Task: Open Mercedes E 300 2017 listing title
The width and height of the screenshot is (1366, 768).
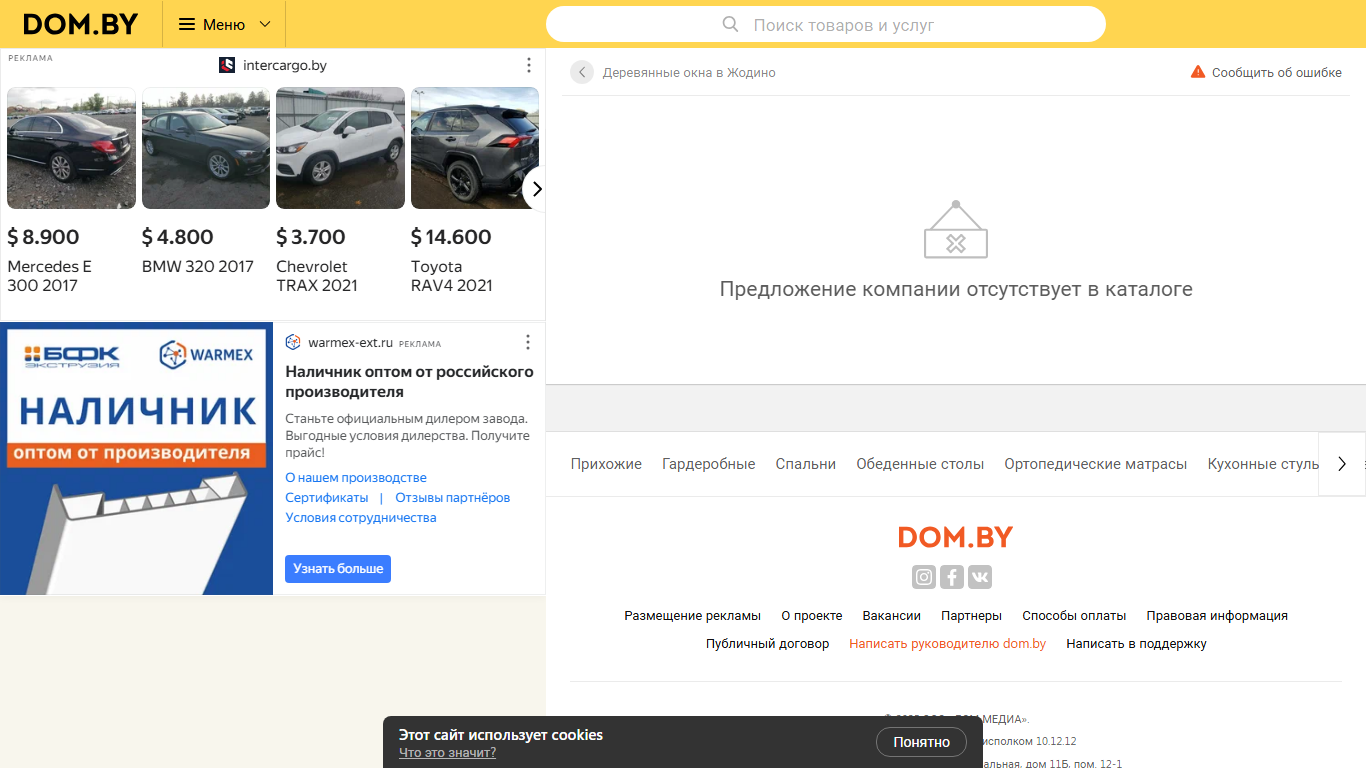Action: 49,276
